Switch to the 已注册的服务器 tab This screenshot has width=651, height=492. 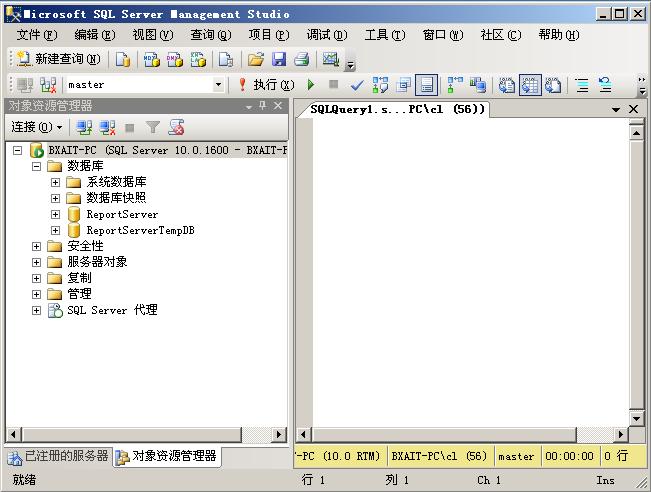tap(57, 456)
